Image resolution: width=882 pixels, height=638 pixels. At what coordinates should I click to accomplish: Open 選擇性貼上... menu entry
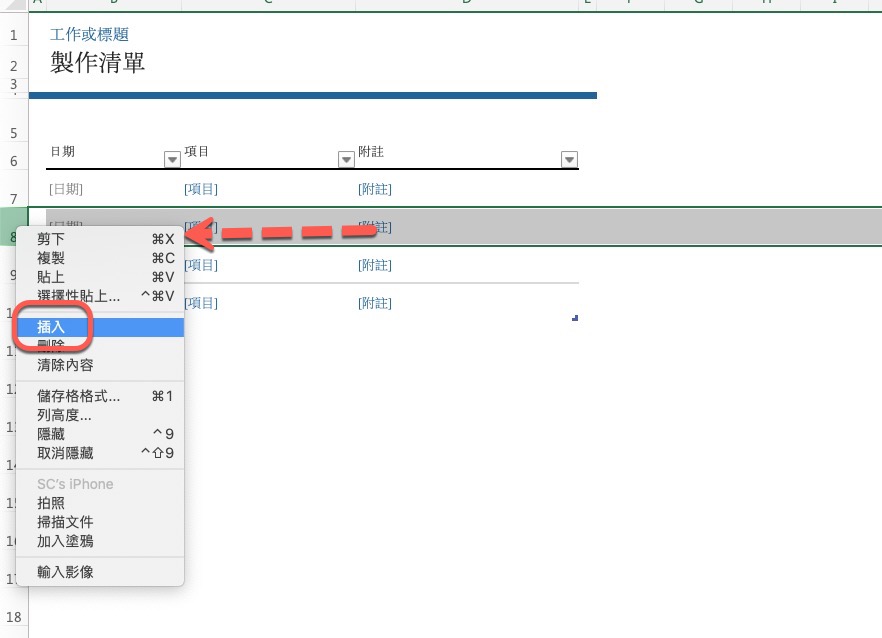coord(100,296)
